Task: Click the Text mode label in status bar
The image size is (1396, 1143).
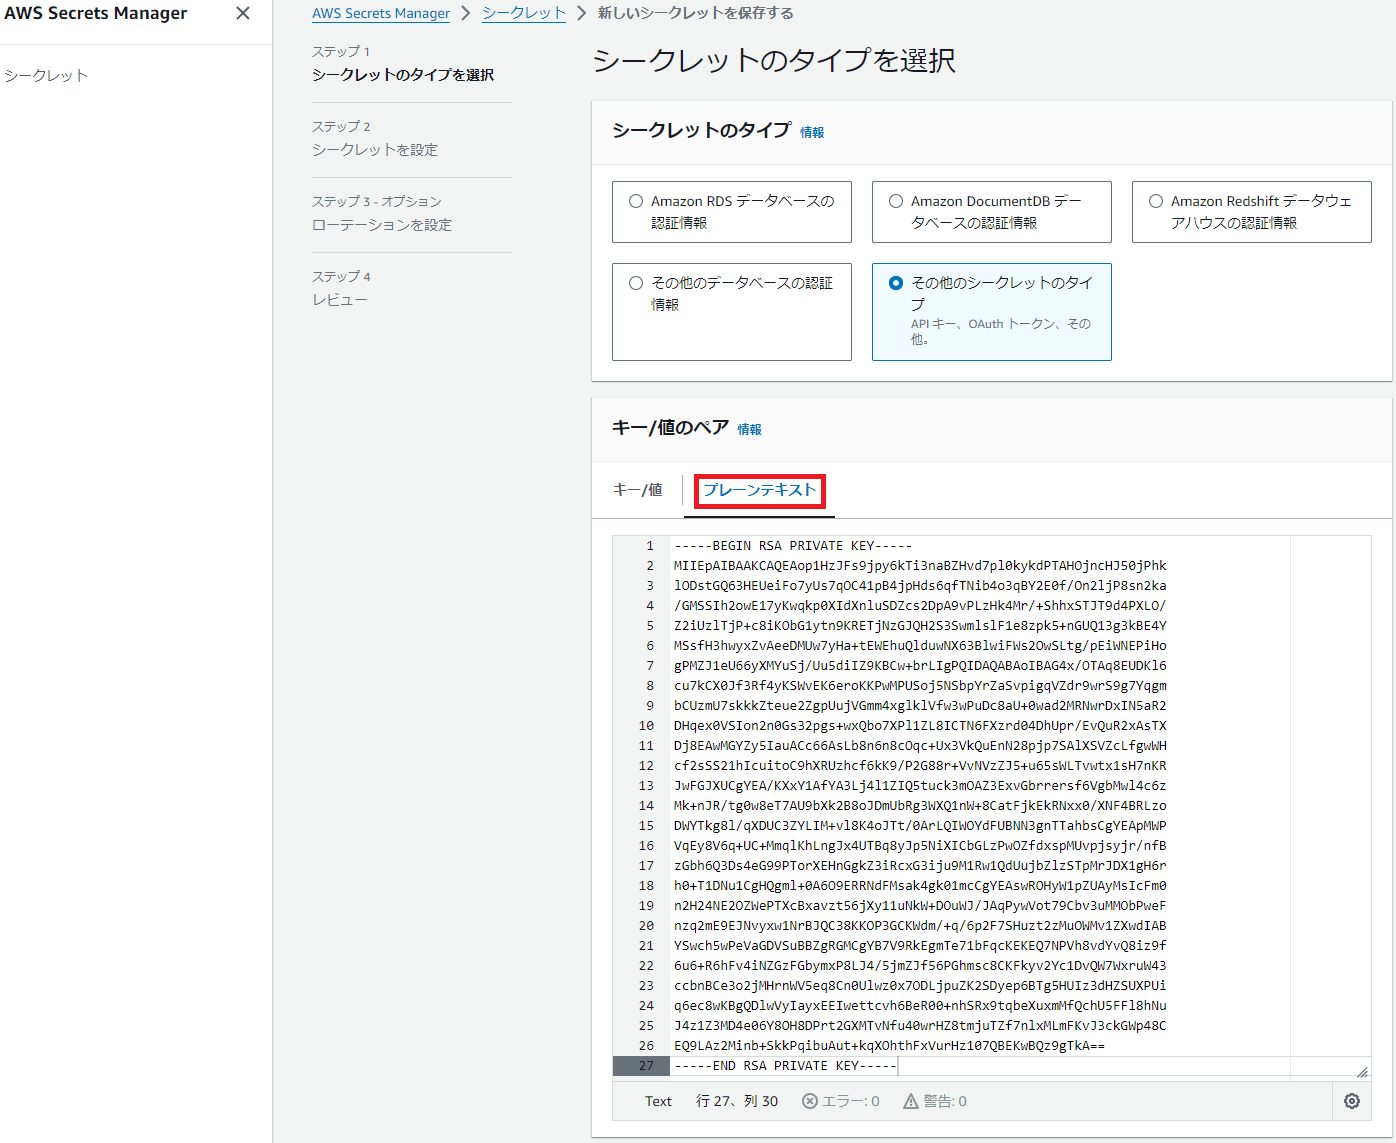Action: coord(658,1101)
